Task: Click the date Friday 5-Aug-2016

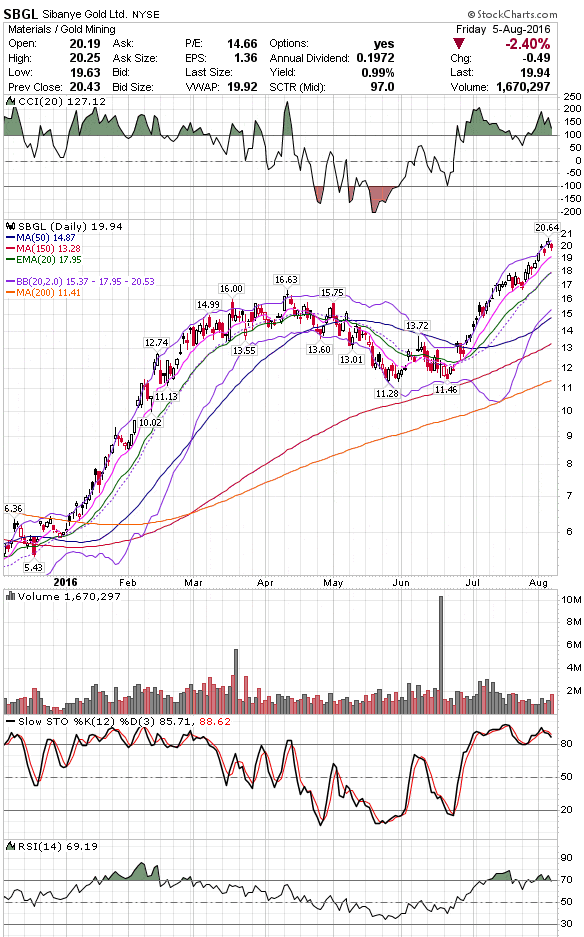Action: pyautogui.click(x=503, y=29)
